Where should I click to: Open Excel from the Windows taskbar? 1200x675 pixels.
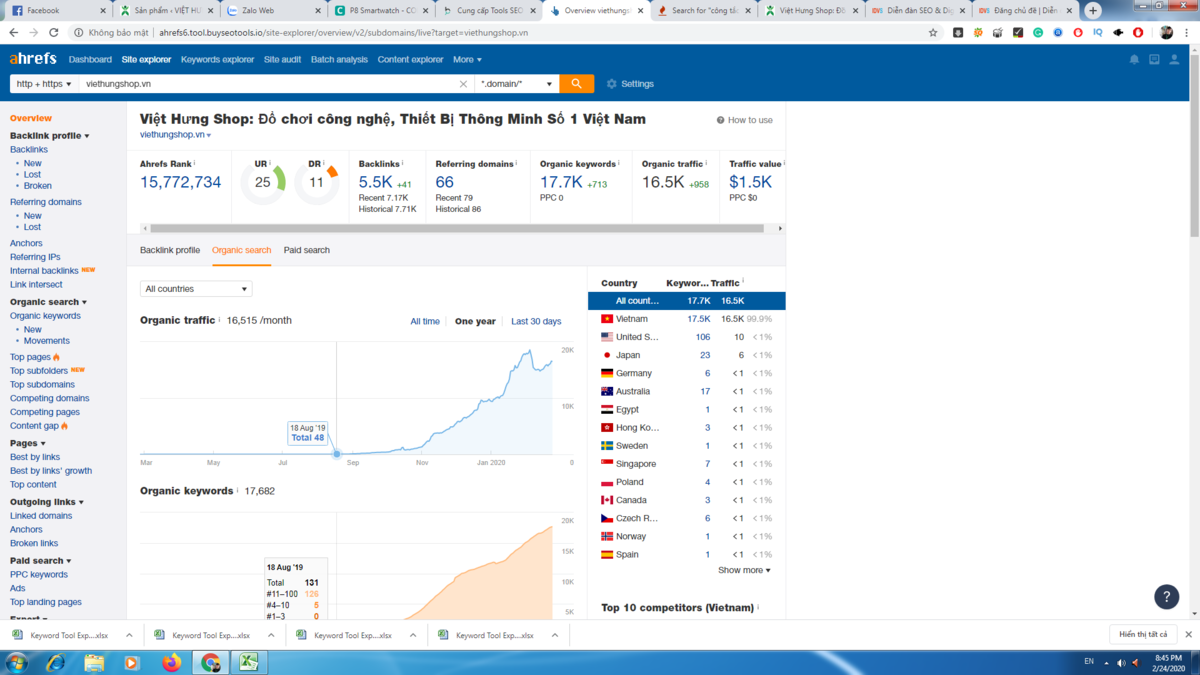(x=248, y=662)
